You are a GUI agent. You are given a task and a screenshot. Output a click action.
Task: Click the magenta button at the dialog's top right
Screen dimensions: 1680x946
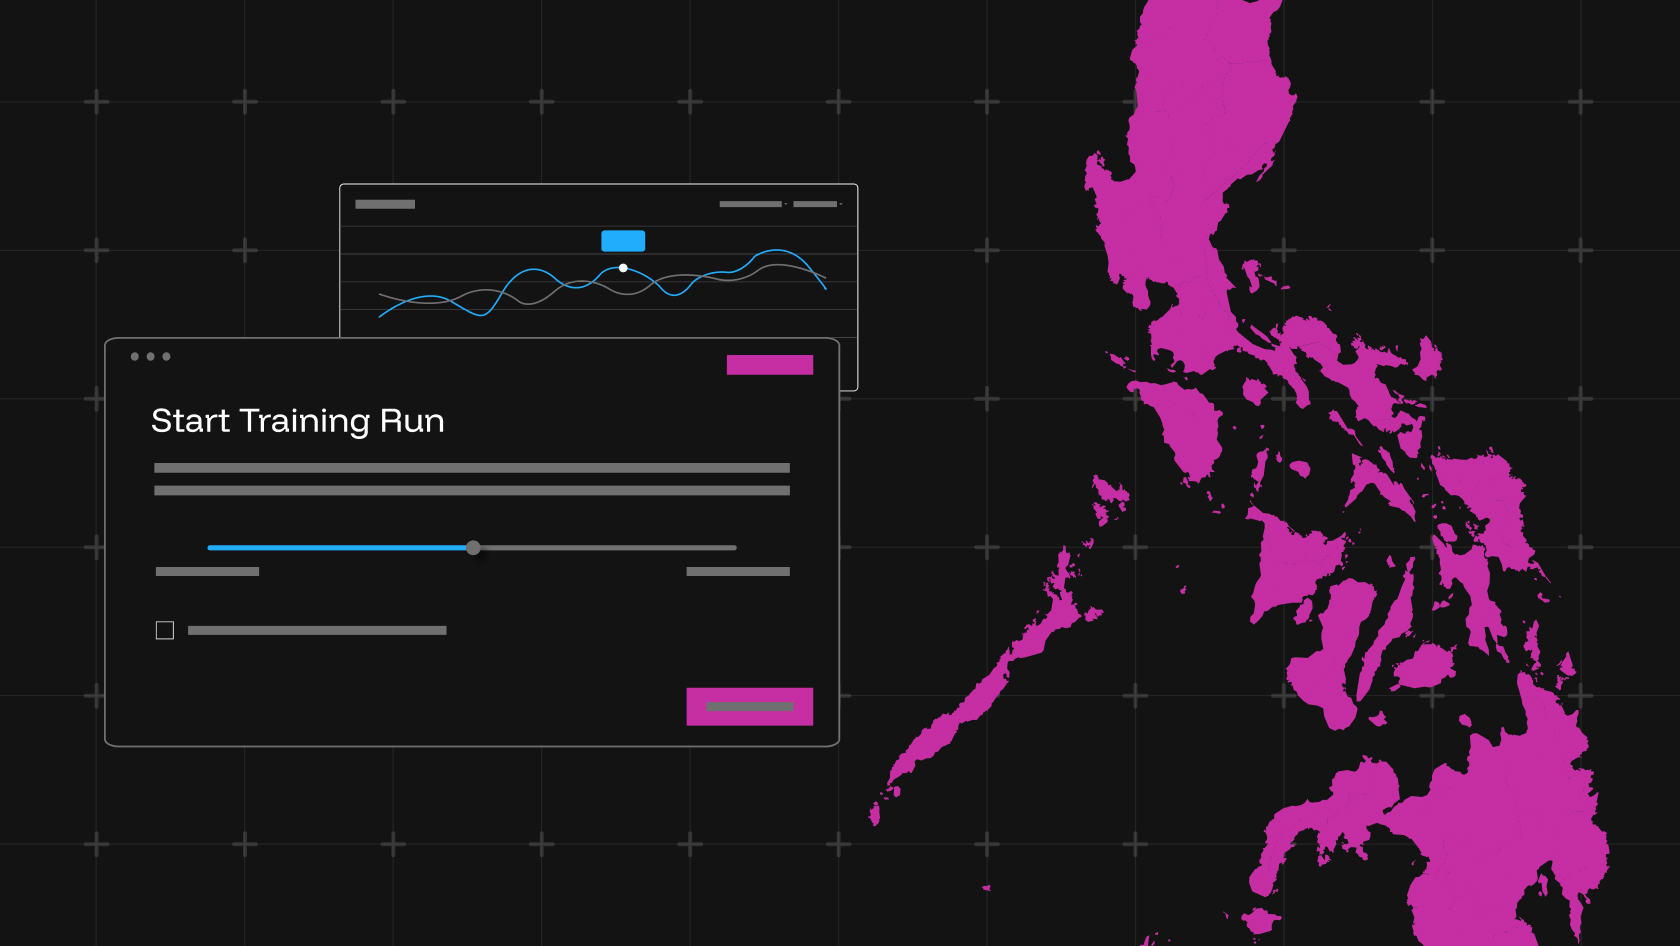tap(769, 365)
